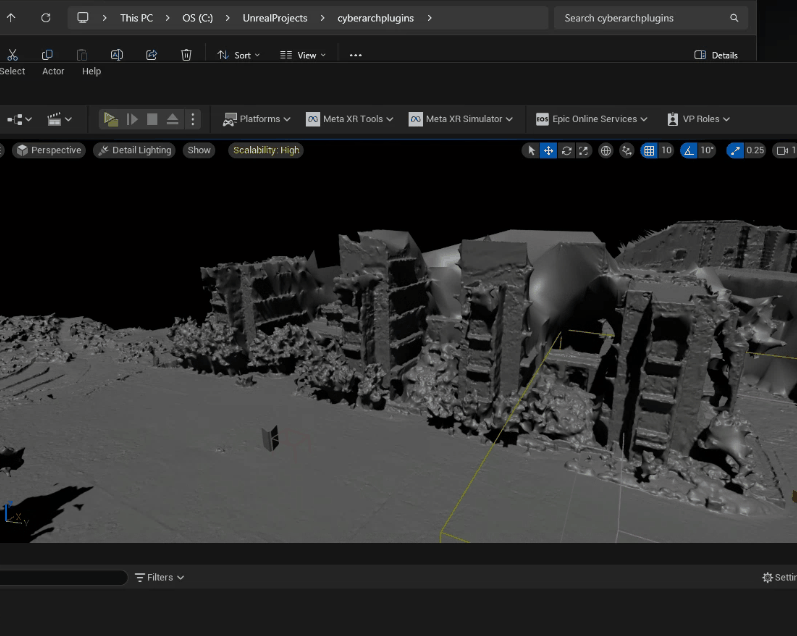This screenshot has height=636, width=797.
Task: Open the Epic Online Services dropdown
Action: point(592,119)
